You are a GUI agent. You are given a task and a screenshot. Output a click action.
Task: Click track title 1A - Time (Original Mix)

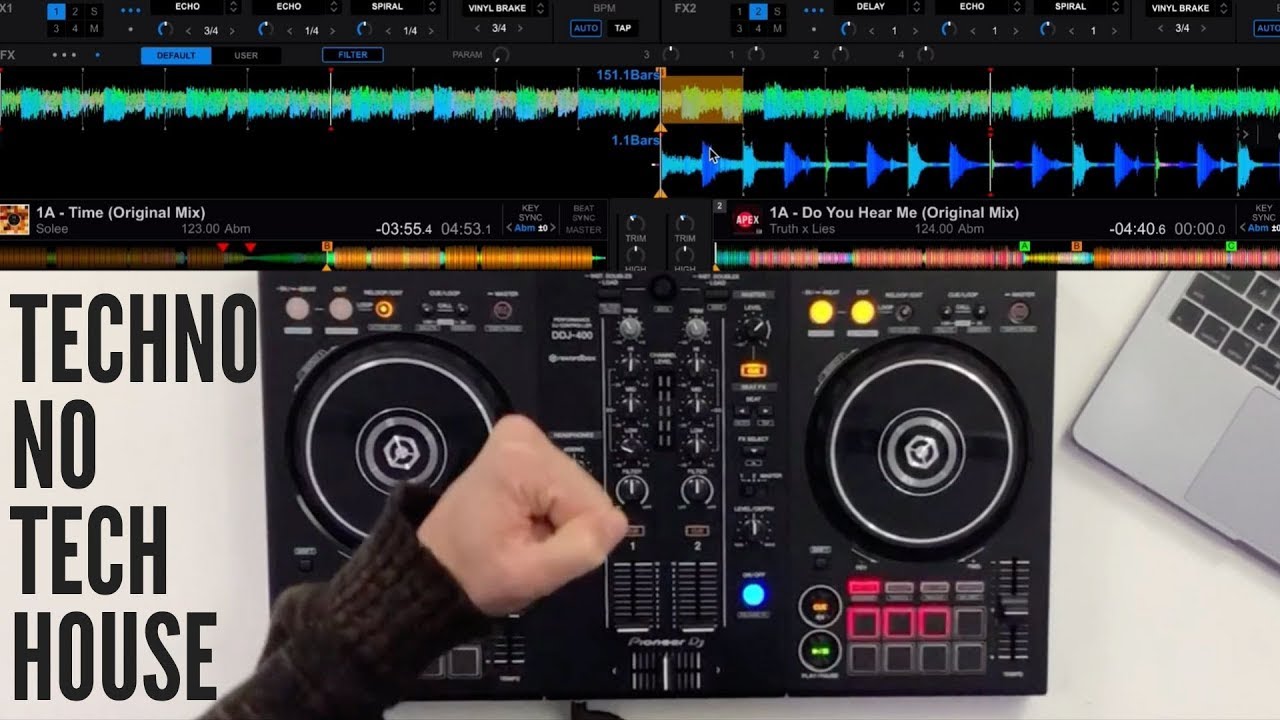pos(120,212)
